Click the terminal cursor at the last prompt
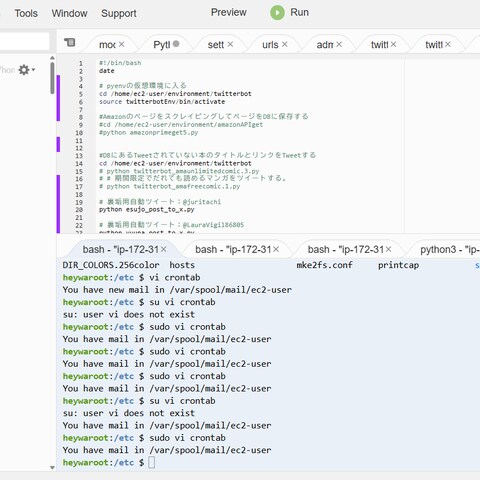480x480 pixels. point(152,462)
